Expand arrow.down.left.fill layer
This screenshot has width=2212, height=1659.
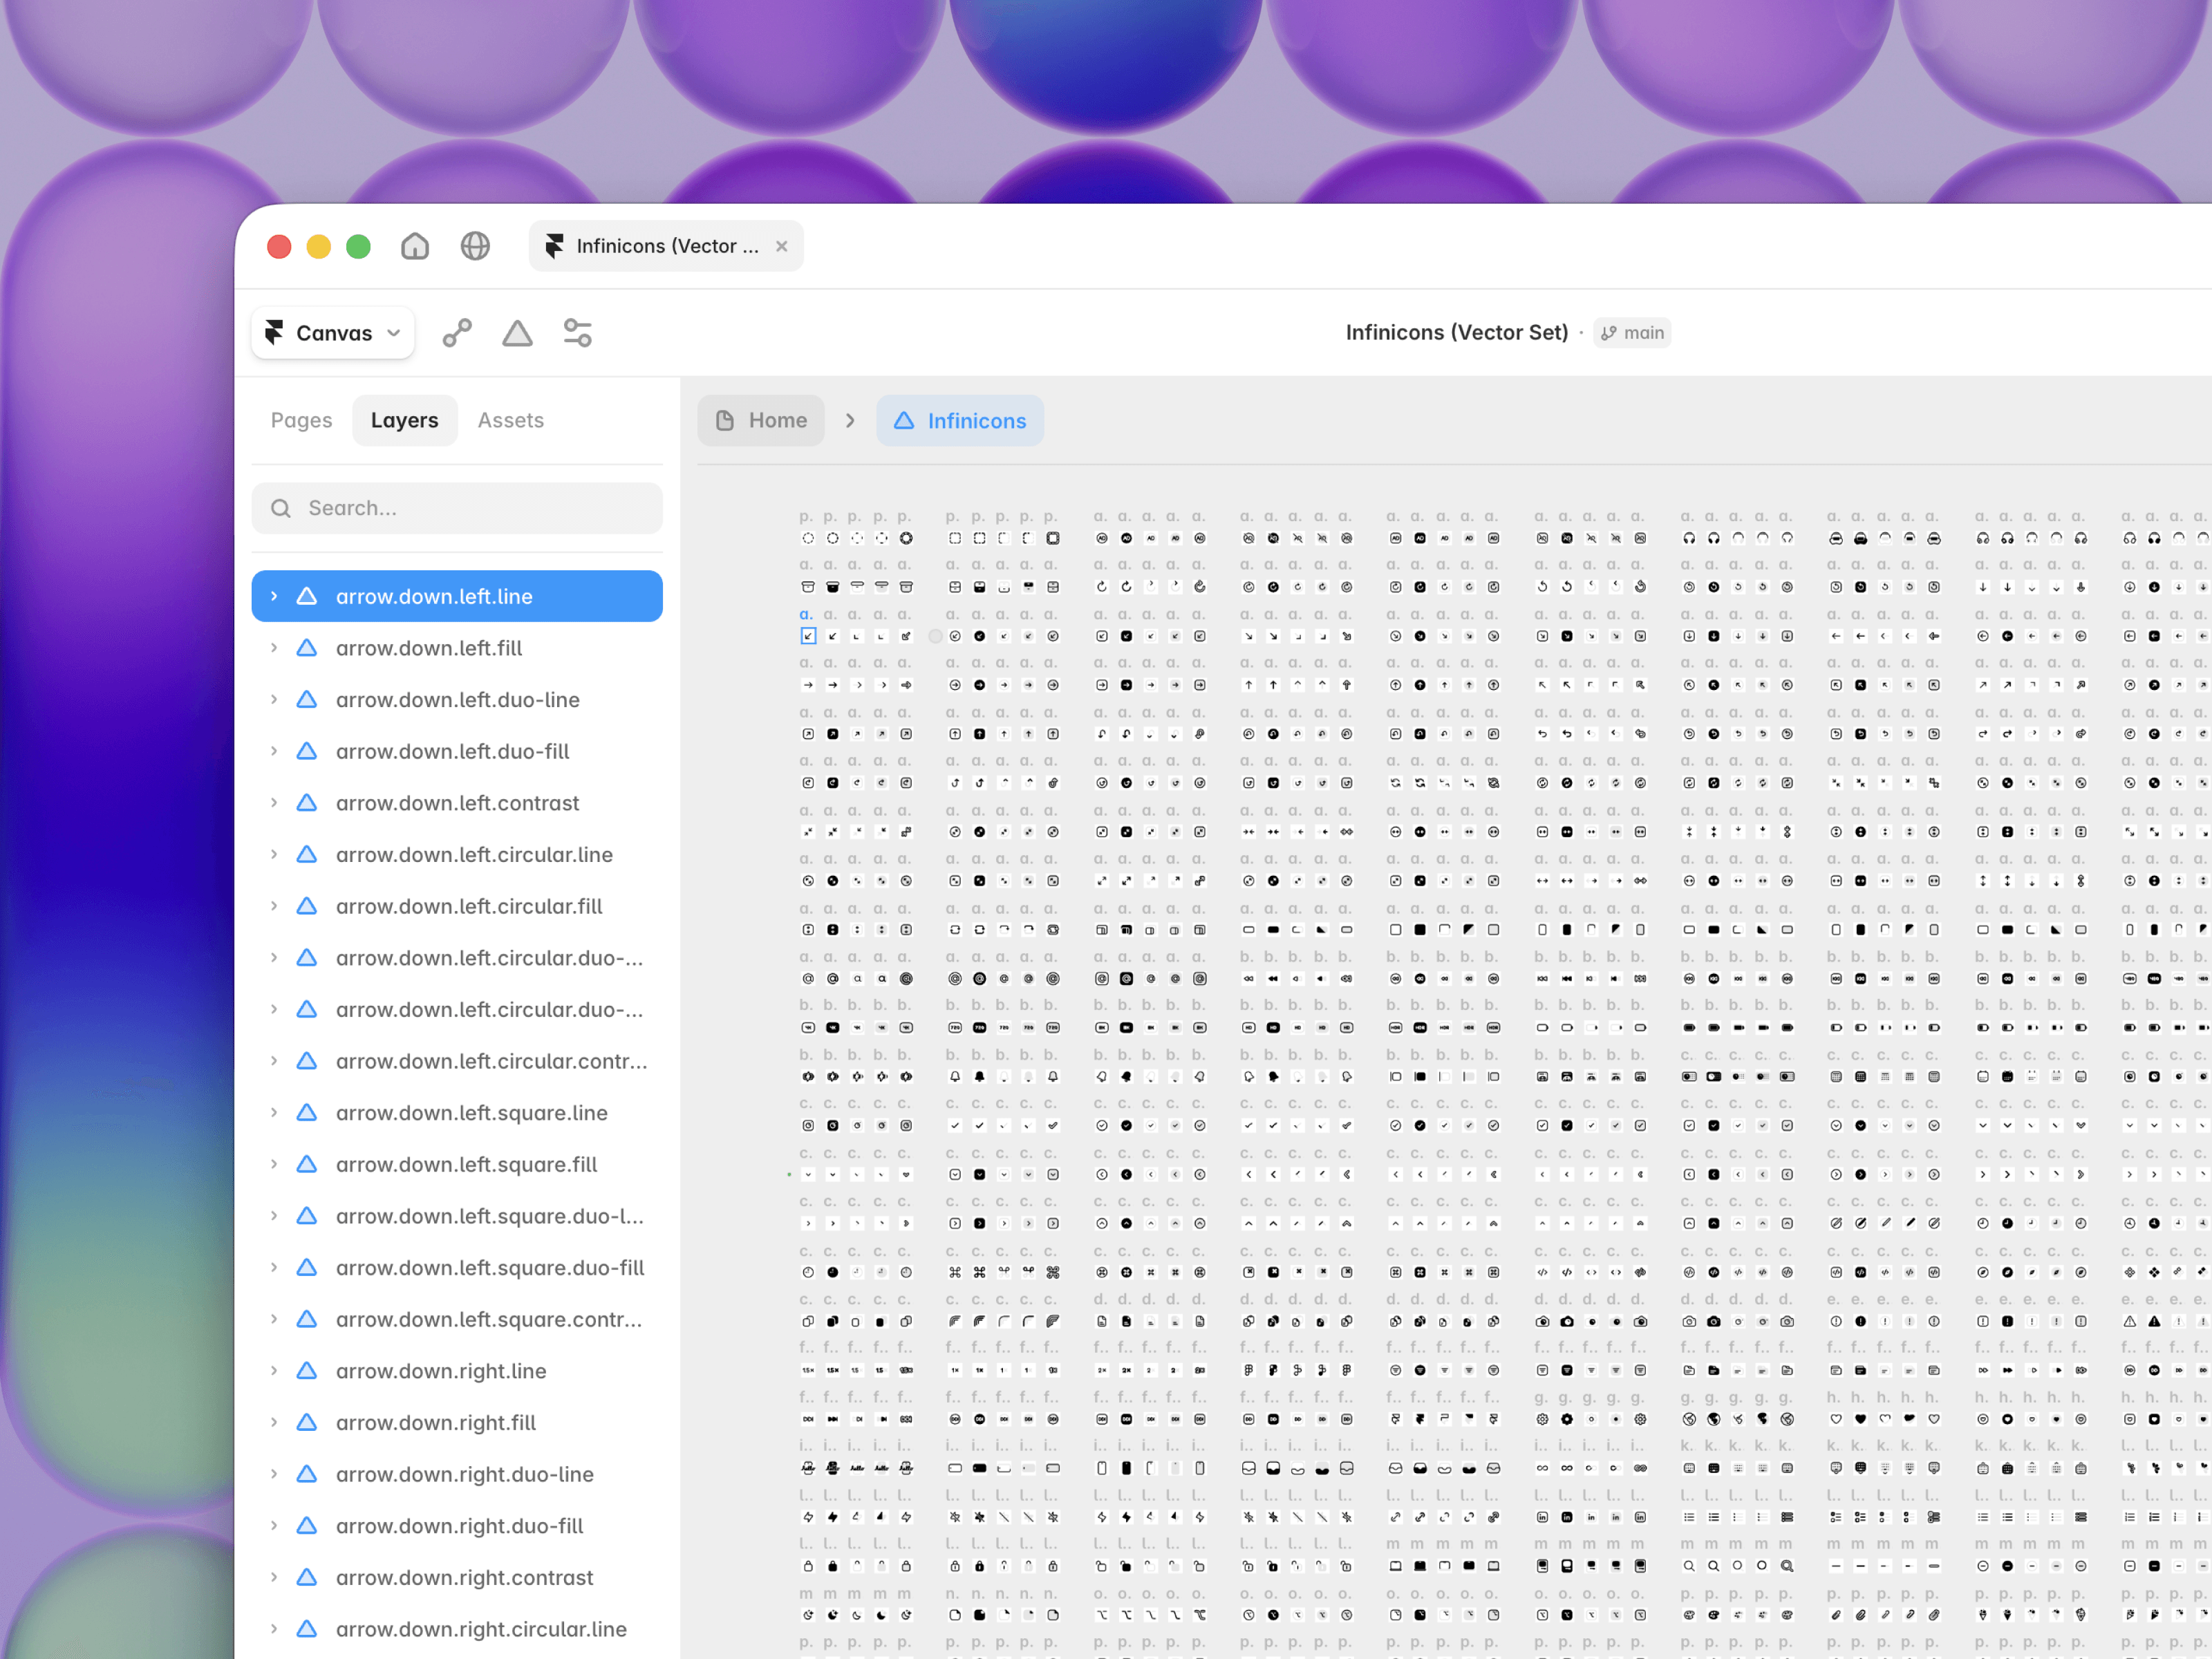click(274, 648)
